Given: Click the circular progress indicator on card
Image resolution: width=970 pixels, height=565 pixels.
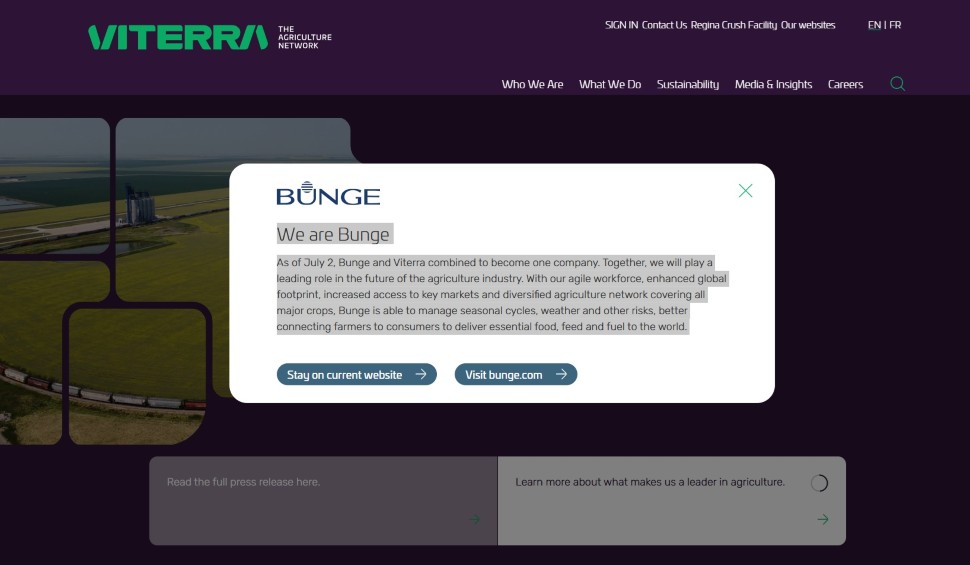Looking at the screenshot, I should pyautogui.click(x=819, y=483).
